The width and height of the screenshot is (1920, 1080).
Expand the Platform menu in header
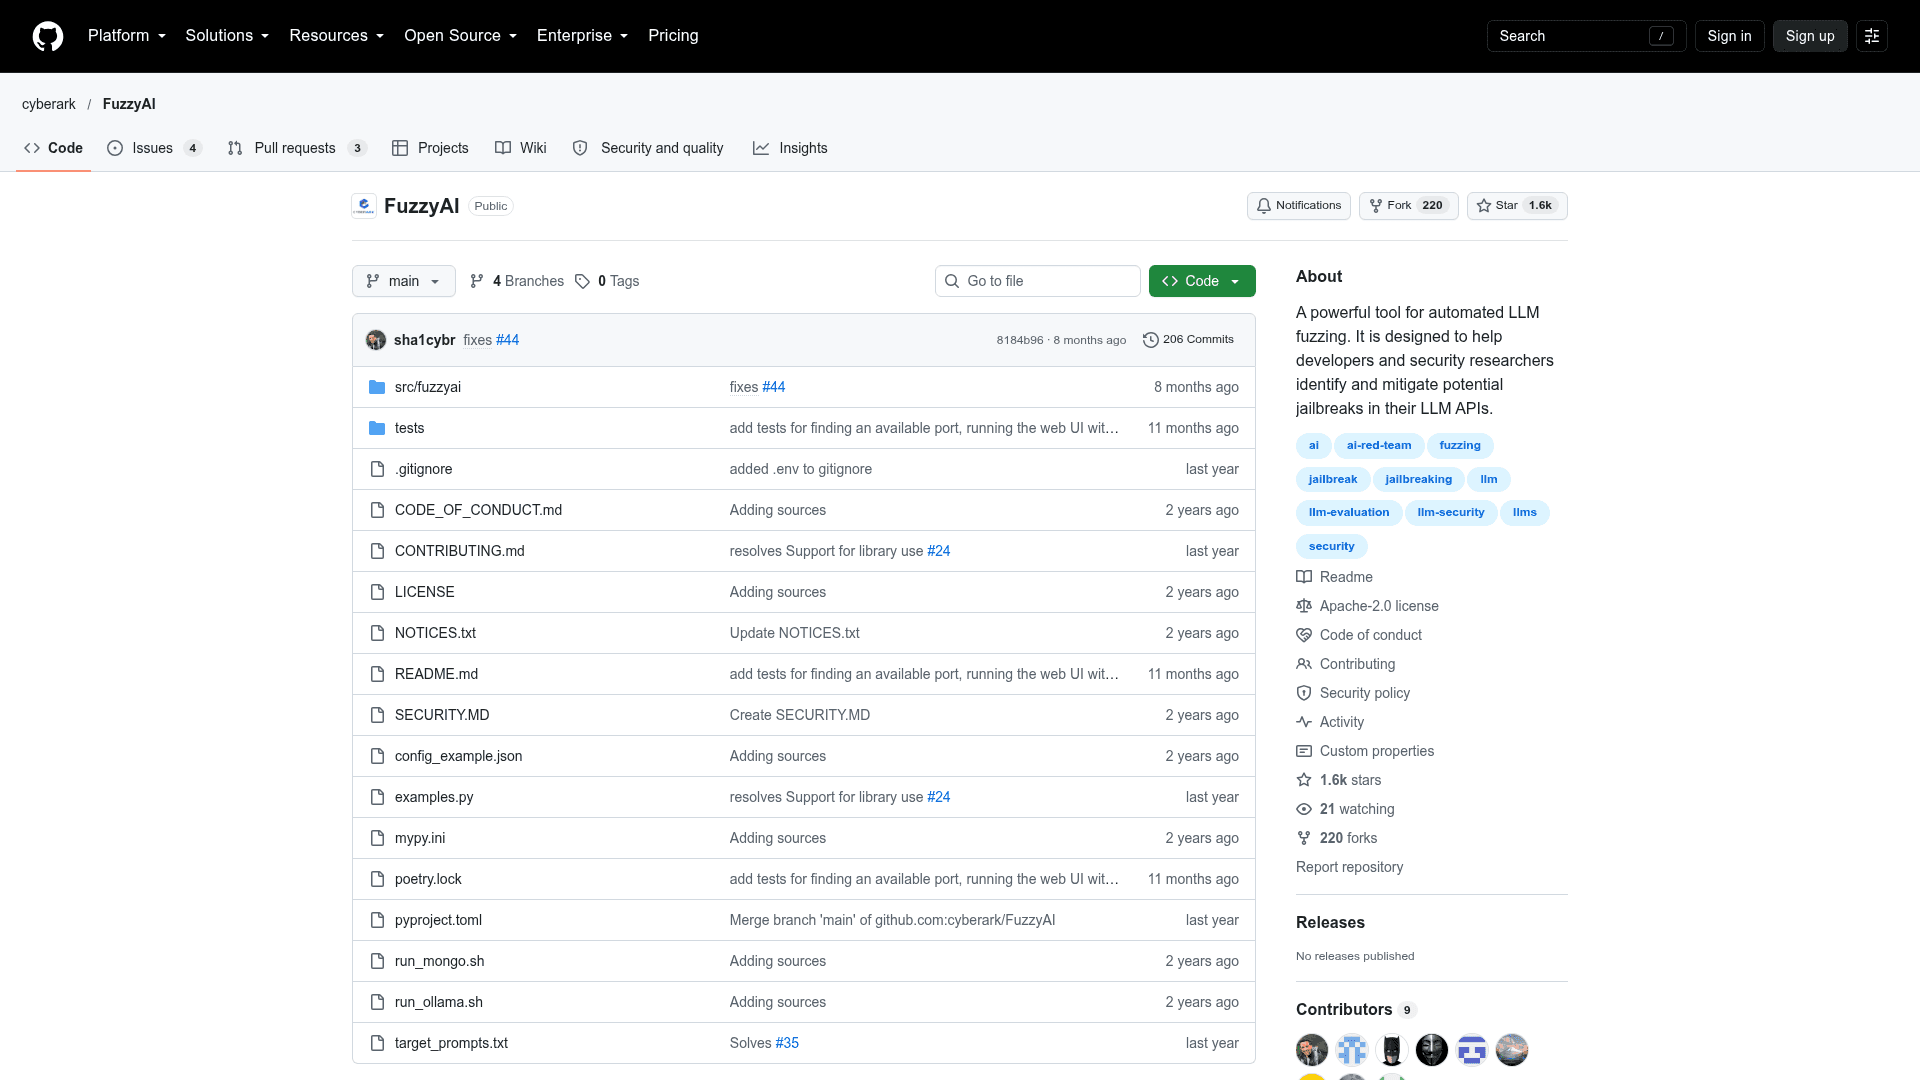coord(127,36)
